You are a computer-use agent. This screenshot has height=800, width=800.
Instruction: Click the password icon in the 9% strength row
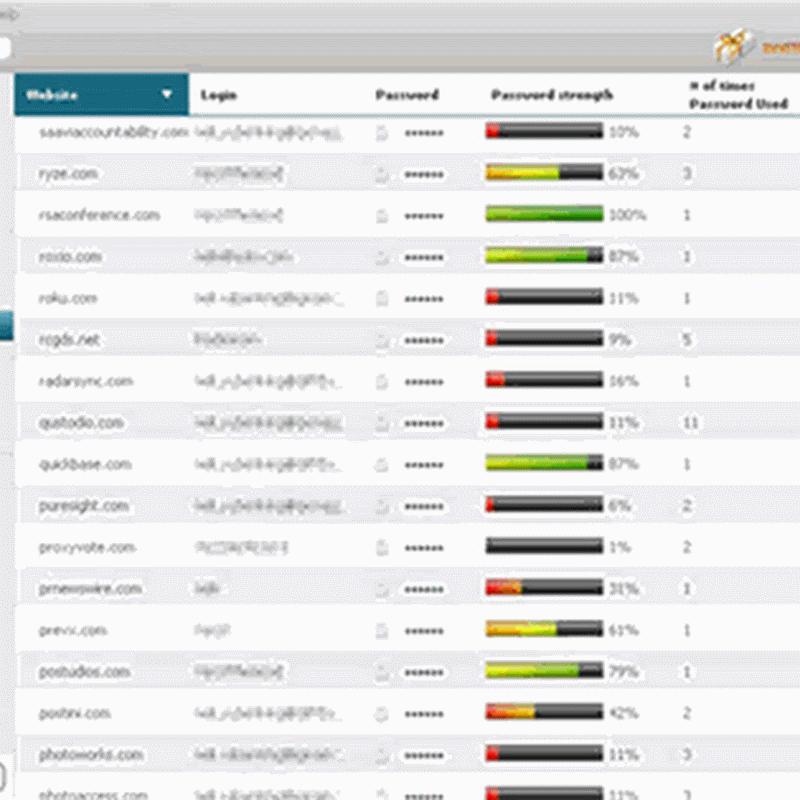[382, 340]
